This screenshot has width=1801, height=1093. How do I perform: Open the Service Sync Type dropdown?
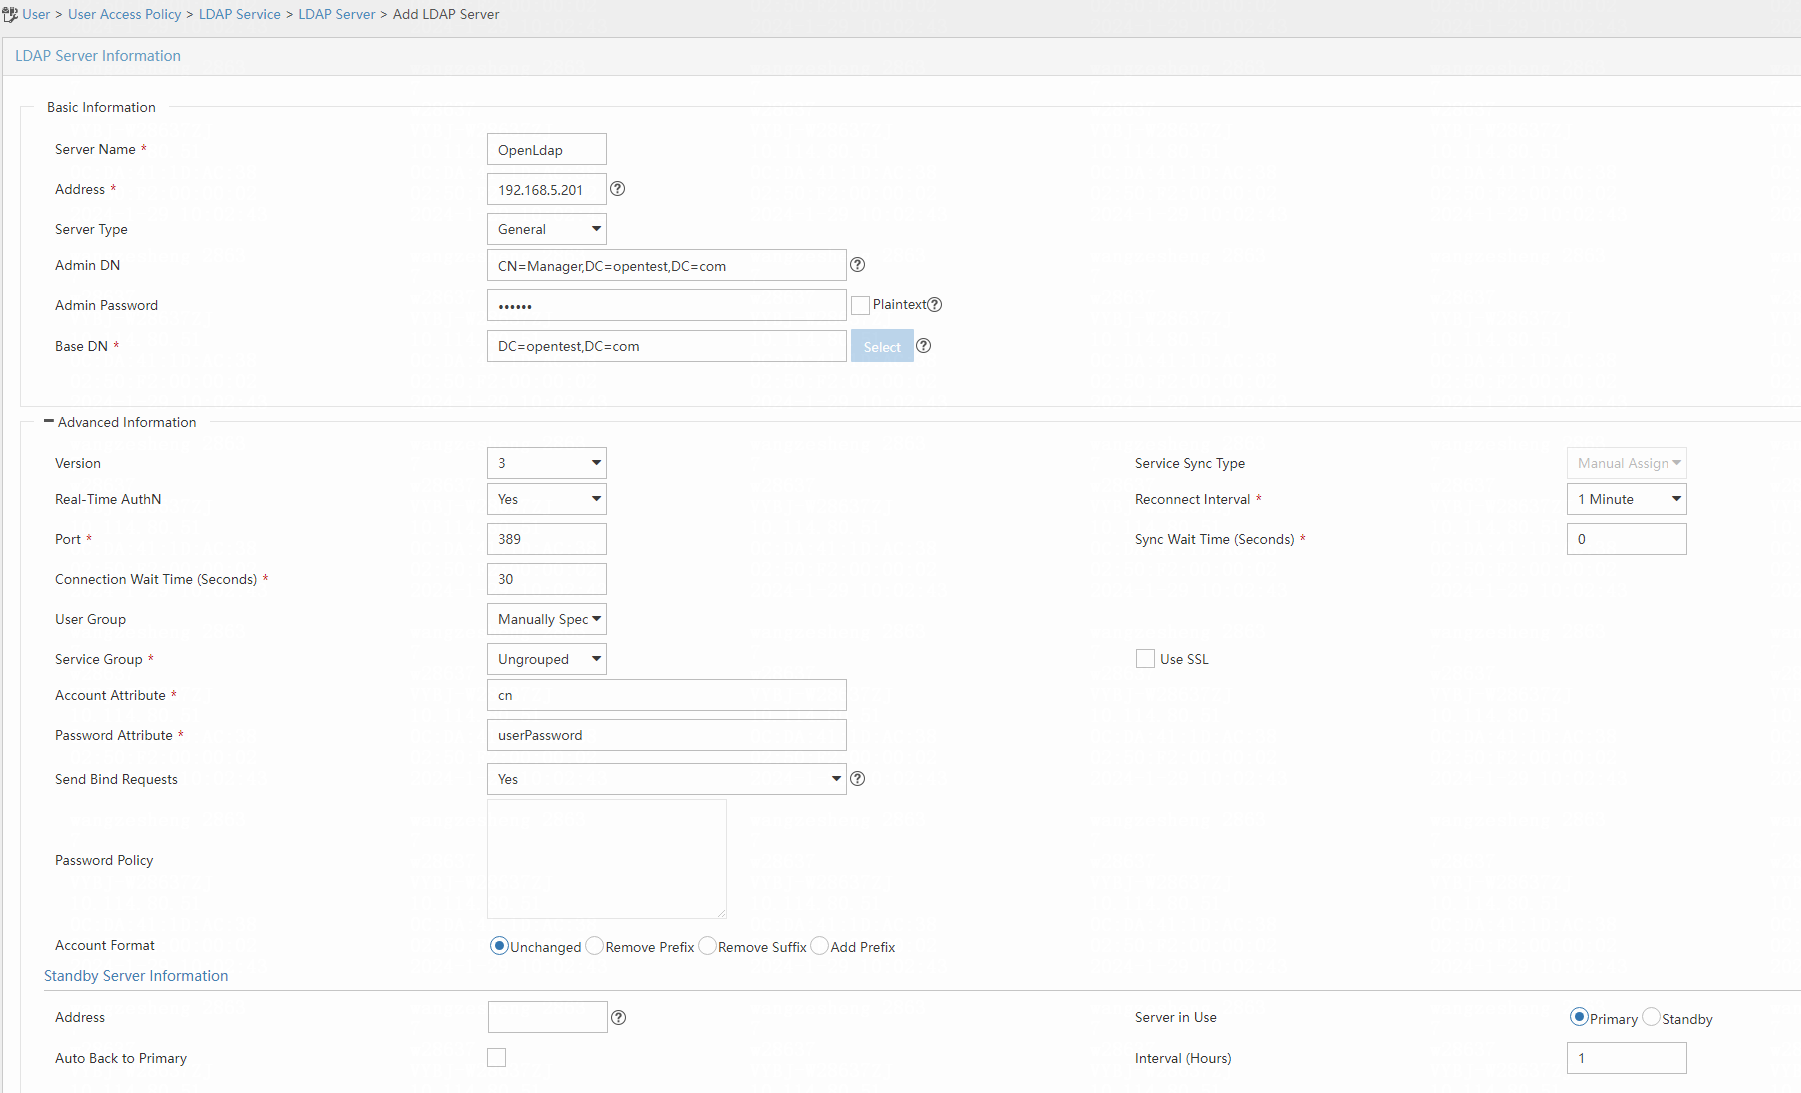tap(1627, 463)
